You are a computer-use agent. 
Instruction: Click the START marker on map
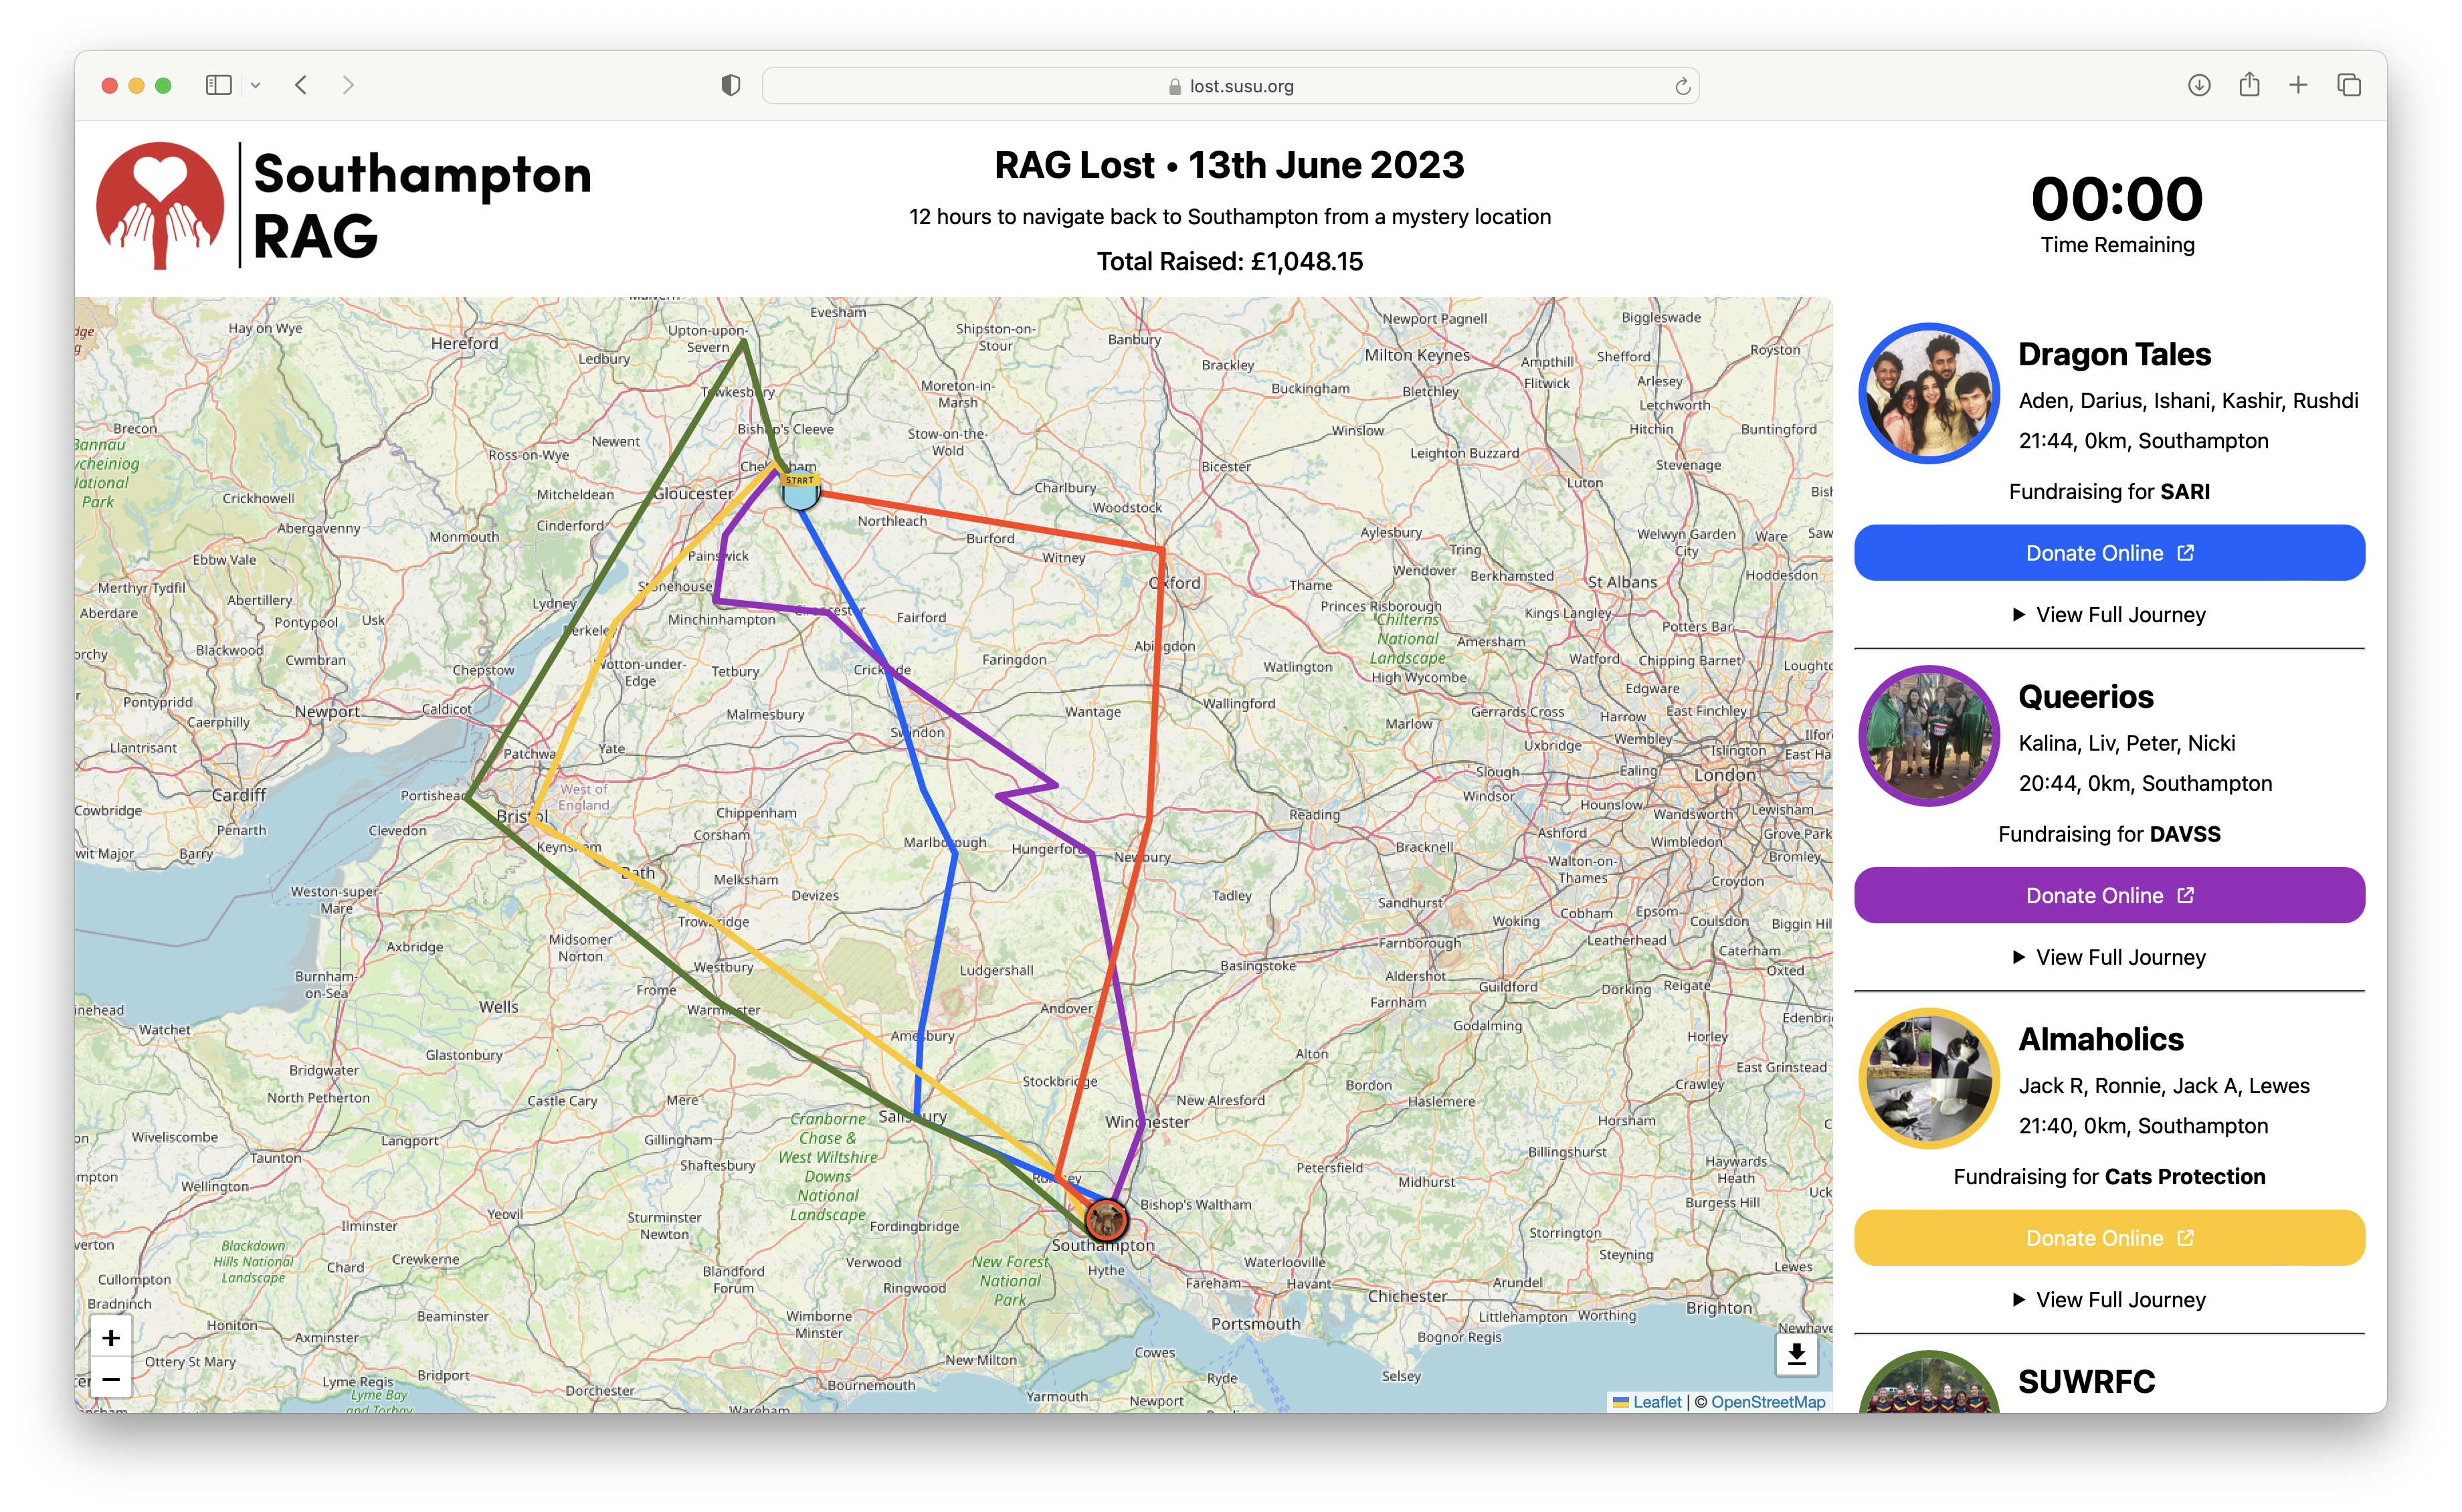tap(800, 490)
